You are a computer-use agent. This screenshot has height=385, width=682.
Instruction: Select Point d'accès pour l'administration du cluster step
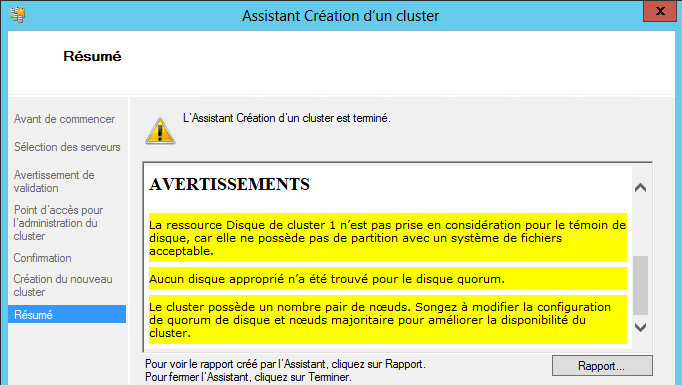coord(58,223)
